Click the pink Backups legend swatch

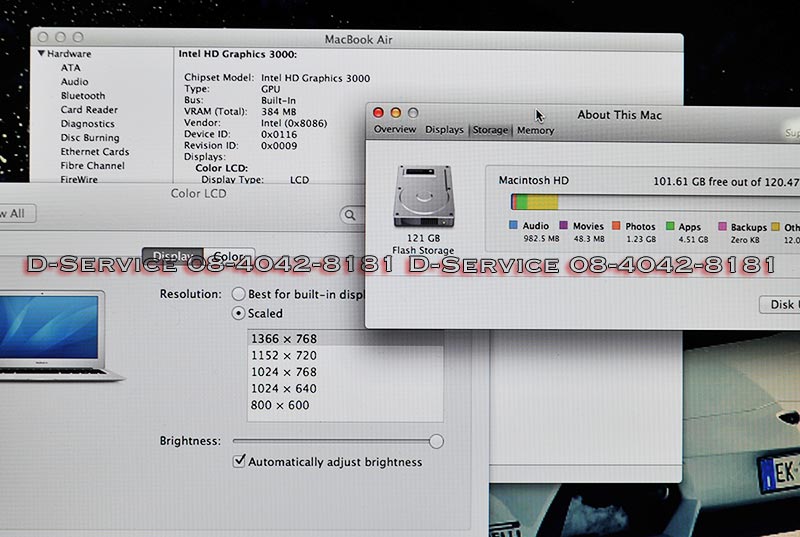pos(722,226)
